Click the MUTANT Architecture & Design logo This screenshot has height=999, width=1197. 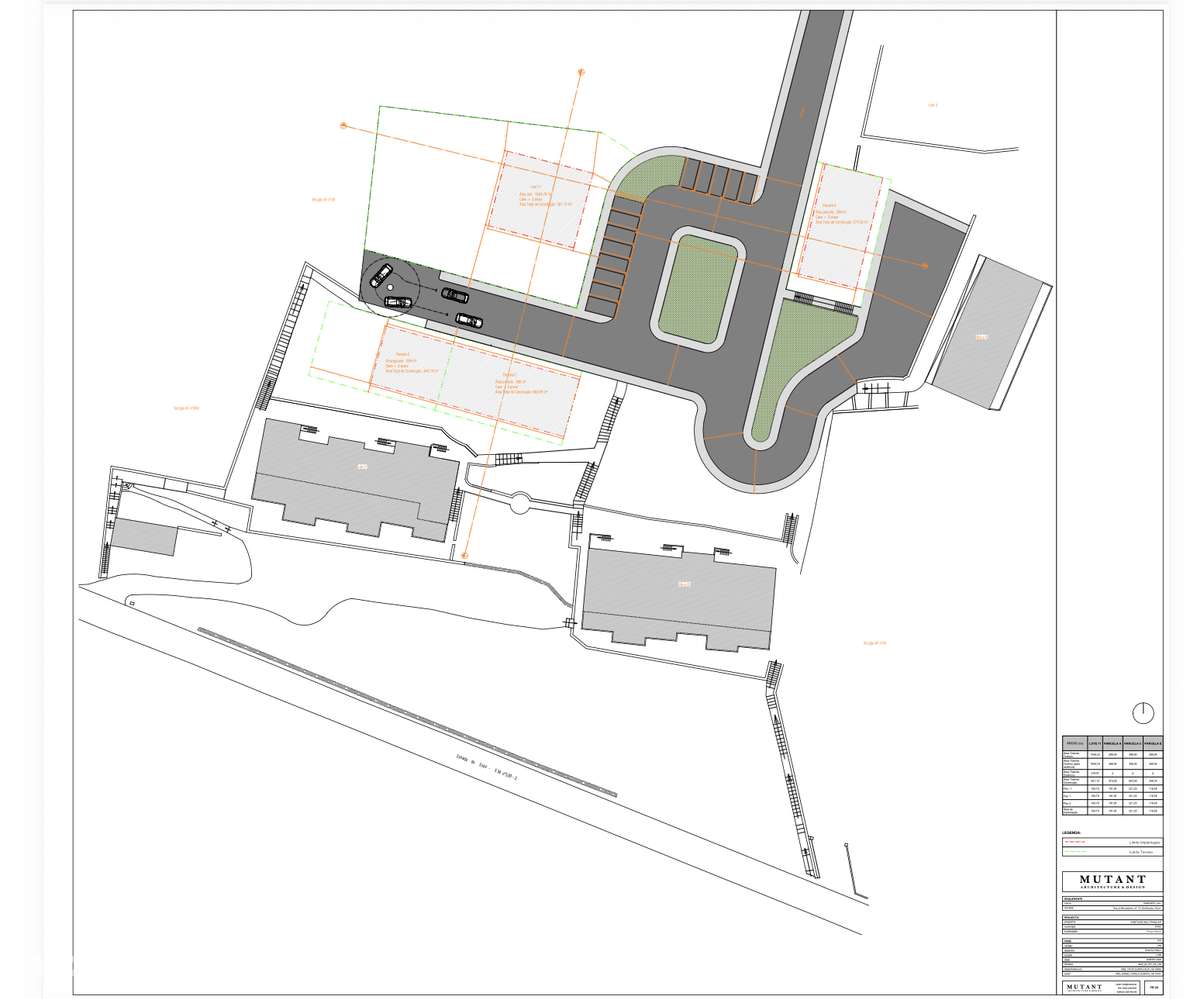(1112, 881)
